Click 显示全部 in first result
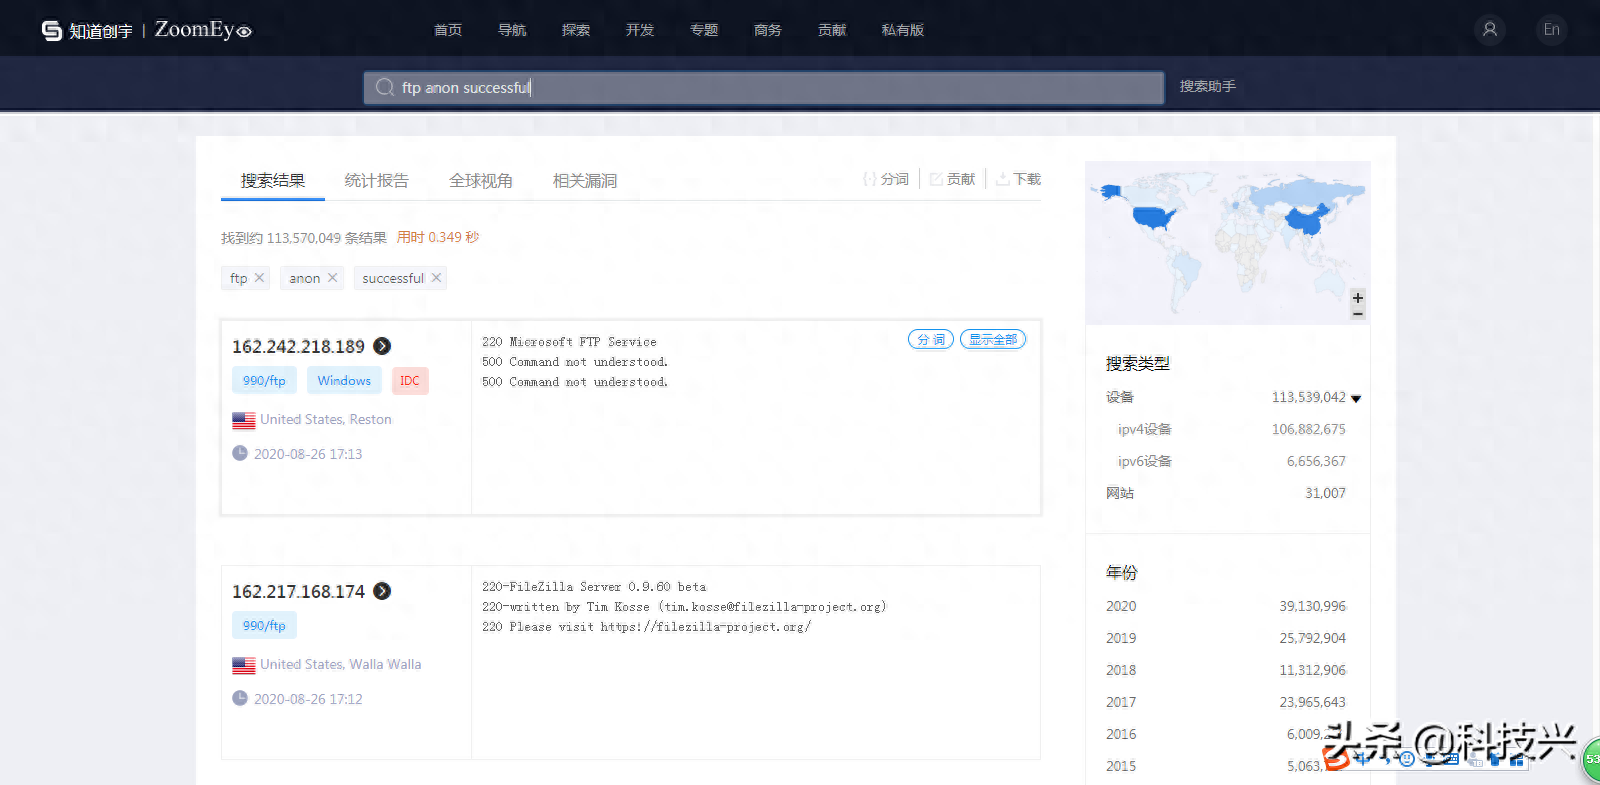Viewport: 1600px width, 785px height. pyautogui.click(x=993, y=340)
